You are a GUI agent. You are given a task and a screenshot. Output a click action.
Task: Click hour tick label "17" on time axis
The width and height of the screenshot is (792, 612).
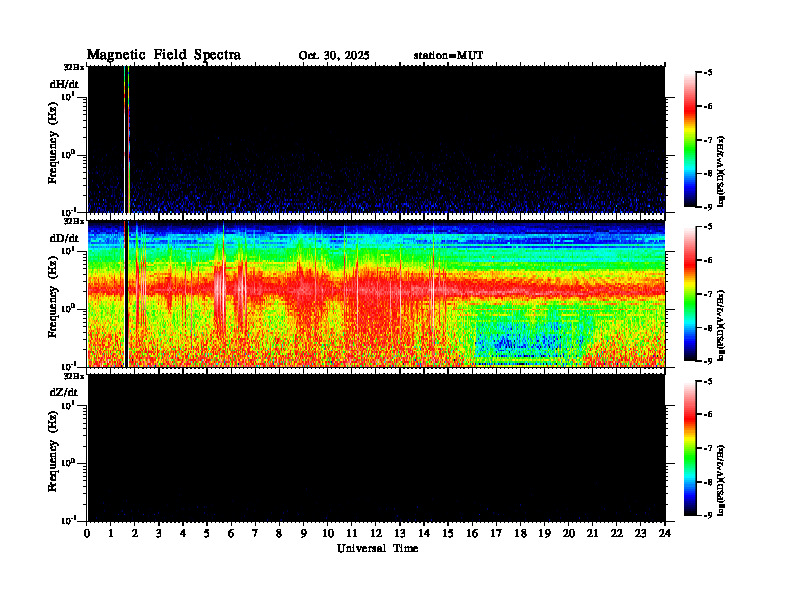click(x=497, y=534)
